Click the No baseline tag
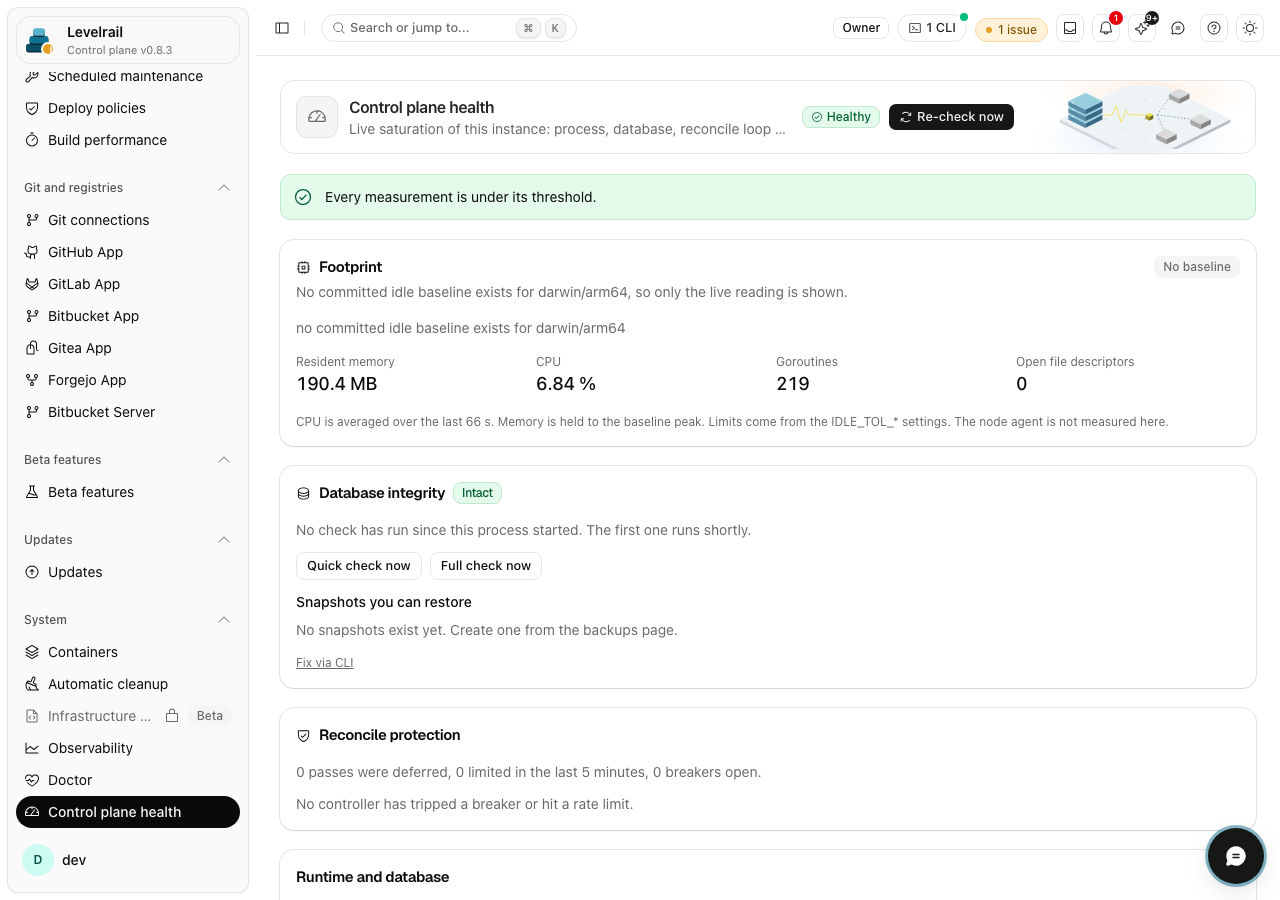 pos(1197,267)
